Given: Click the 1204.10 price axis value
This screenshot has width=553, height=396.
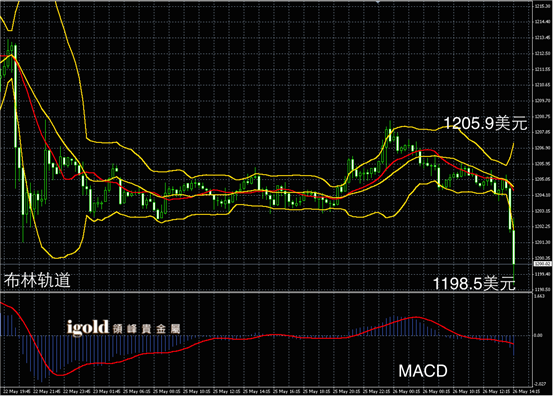Looking at the screenshot, I should coord(542,195).
